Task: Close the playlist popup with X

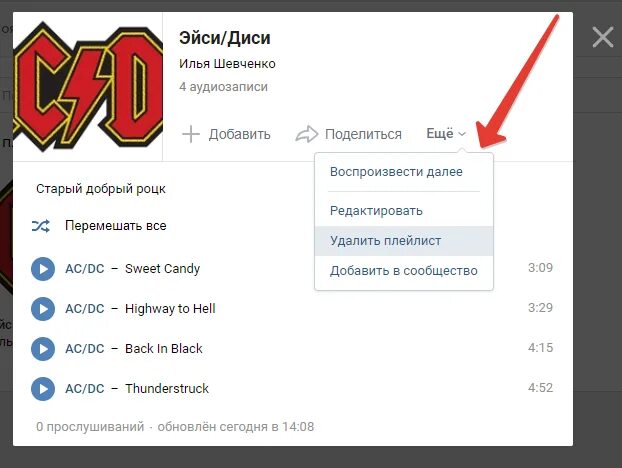Action: [x=603, y=37]
